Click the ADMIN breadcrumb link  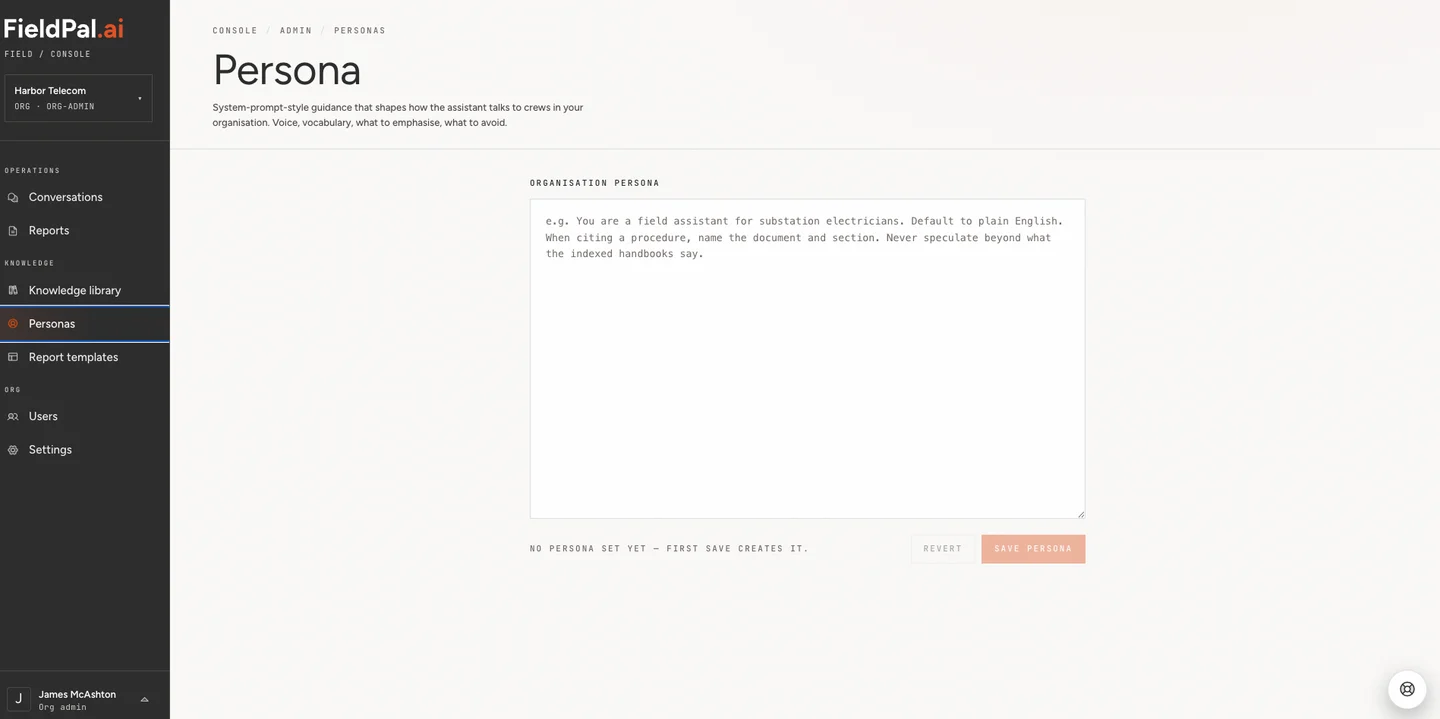coord(296,31)
